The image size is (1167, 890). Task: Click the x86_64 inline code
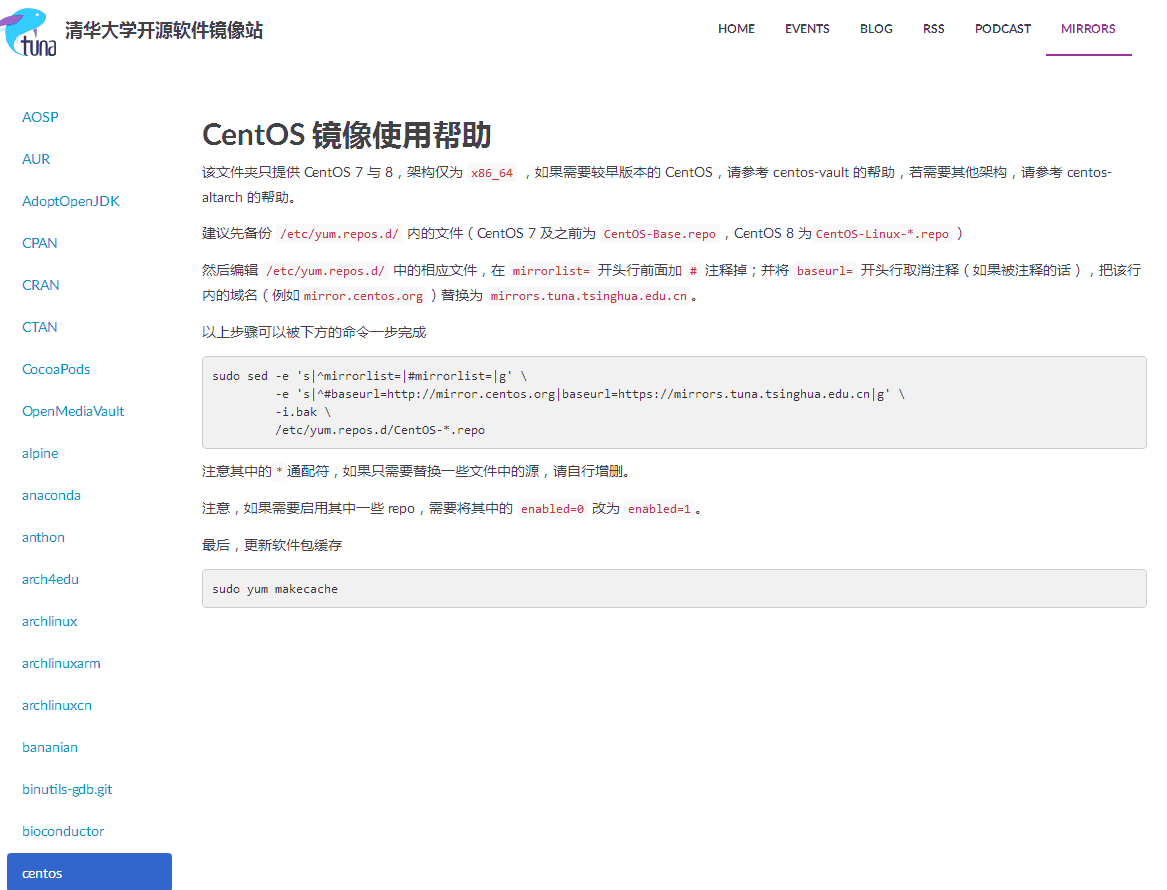click(x=492, y=173)
